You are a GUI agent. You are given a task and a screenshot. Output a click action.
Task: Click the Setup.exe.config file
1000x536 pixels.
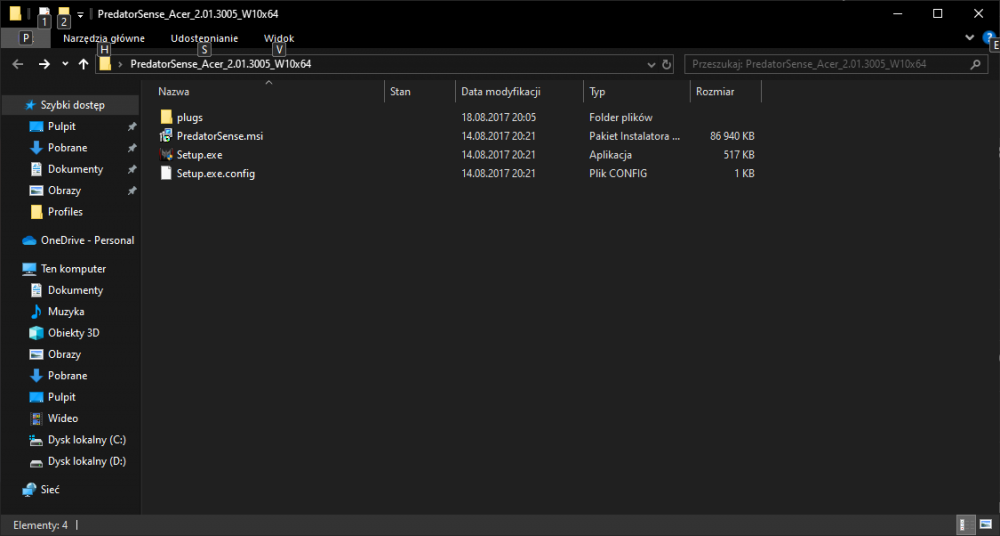(215, 174)
